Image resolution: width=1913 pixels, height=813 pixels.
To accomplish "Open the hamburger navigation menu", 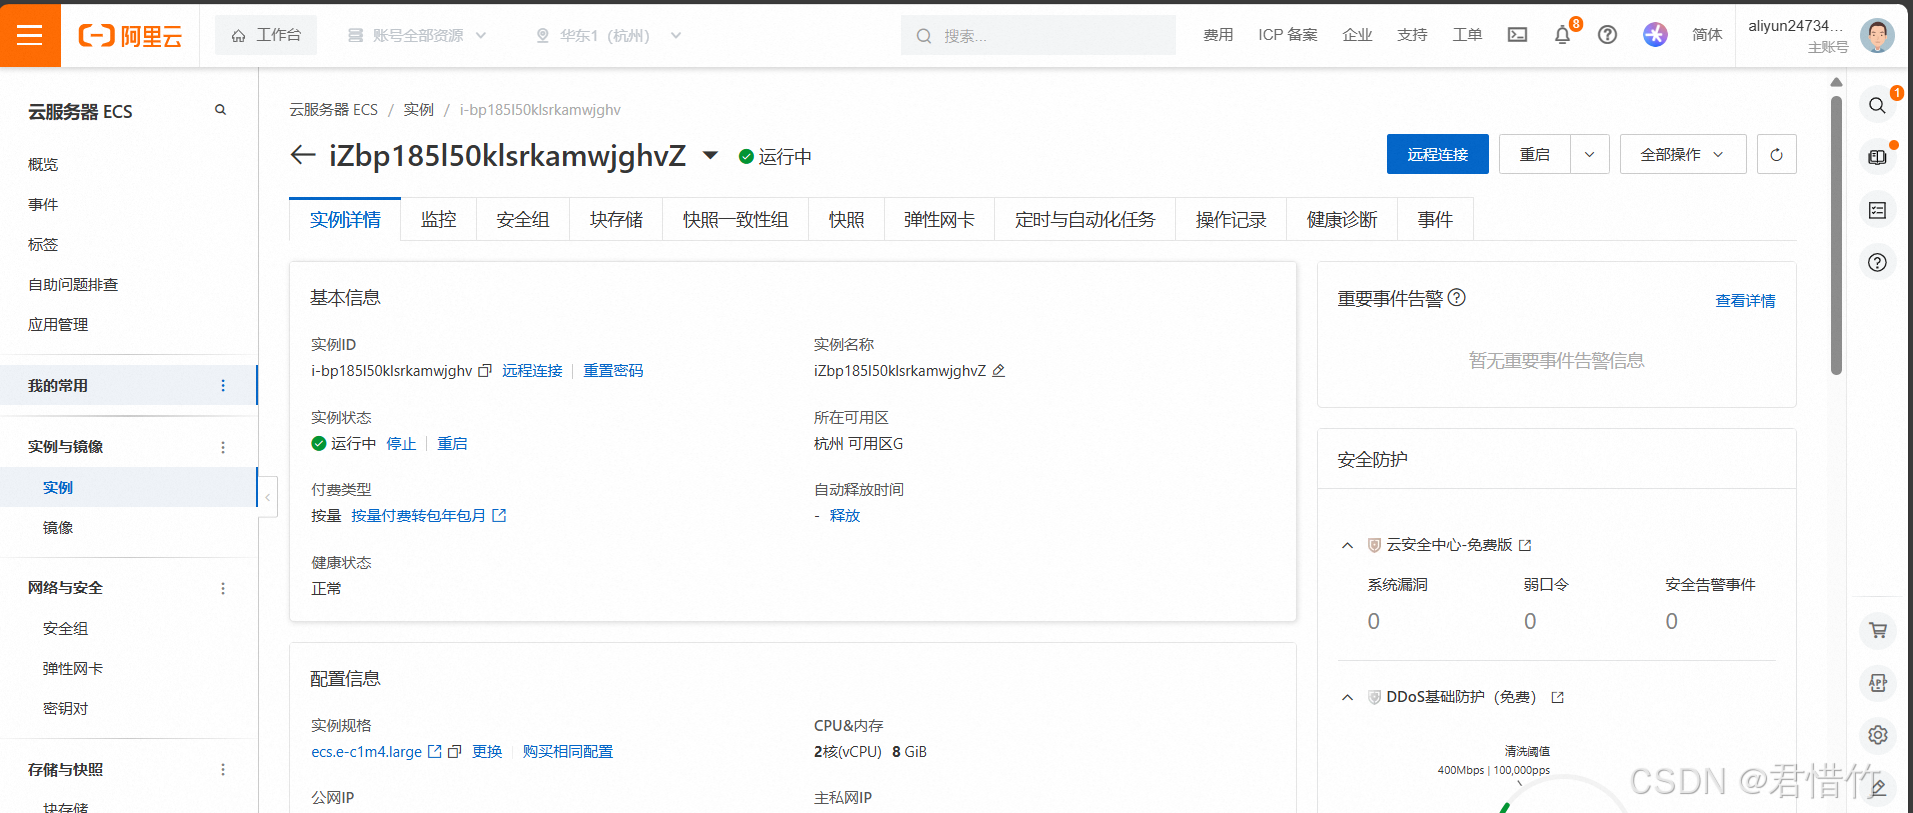I will pyautogui.click(x=30, y=35).
